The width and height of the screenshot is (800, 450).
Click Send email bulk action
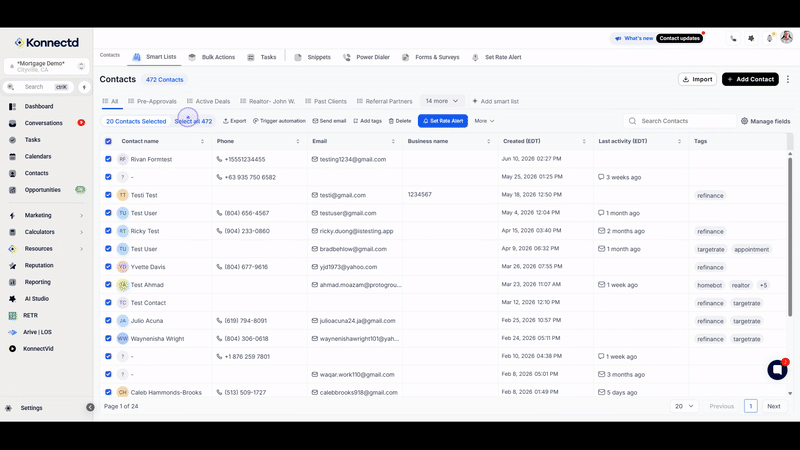pyautogui.click(x=329, y=121)
